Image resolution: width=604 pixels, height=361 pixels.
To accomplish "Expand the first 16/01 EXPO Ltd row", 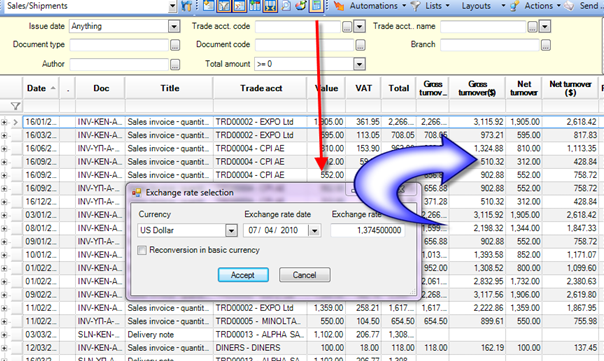I will coord(4,122).
